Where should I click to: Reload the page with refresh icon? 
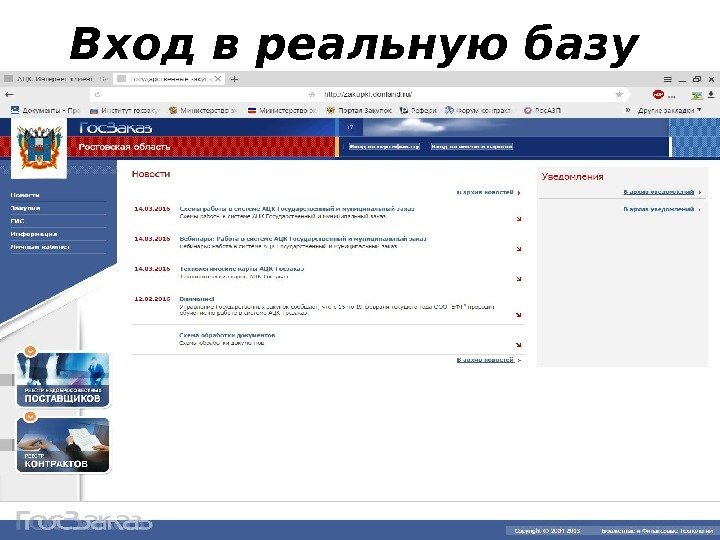click(x=97, y=95)
